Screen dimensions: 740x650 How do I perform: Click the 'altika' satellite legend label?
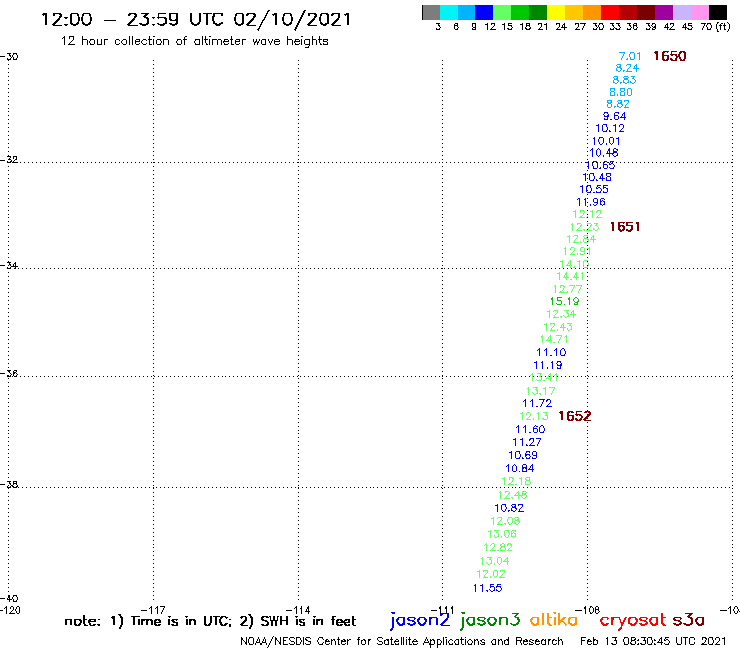pyautogui.click(x=554, y=620)
